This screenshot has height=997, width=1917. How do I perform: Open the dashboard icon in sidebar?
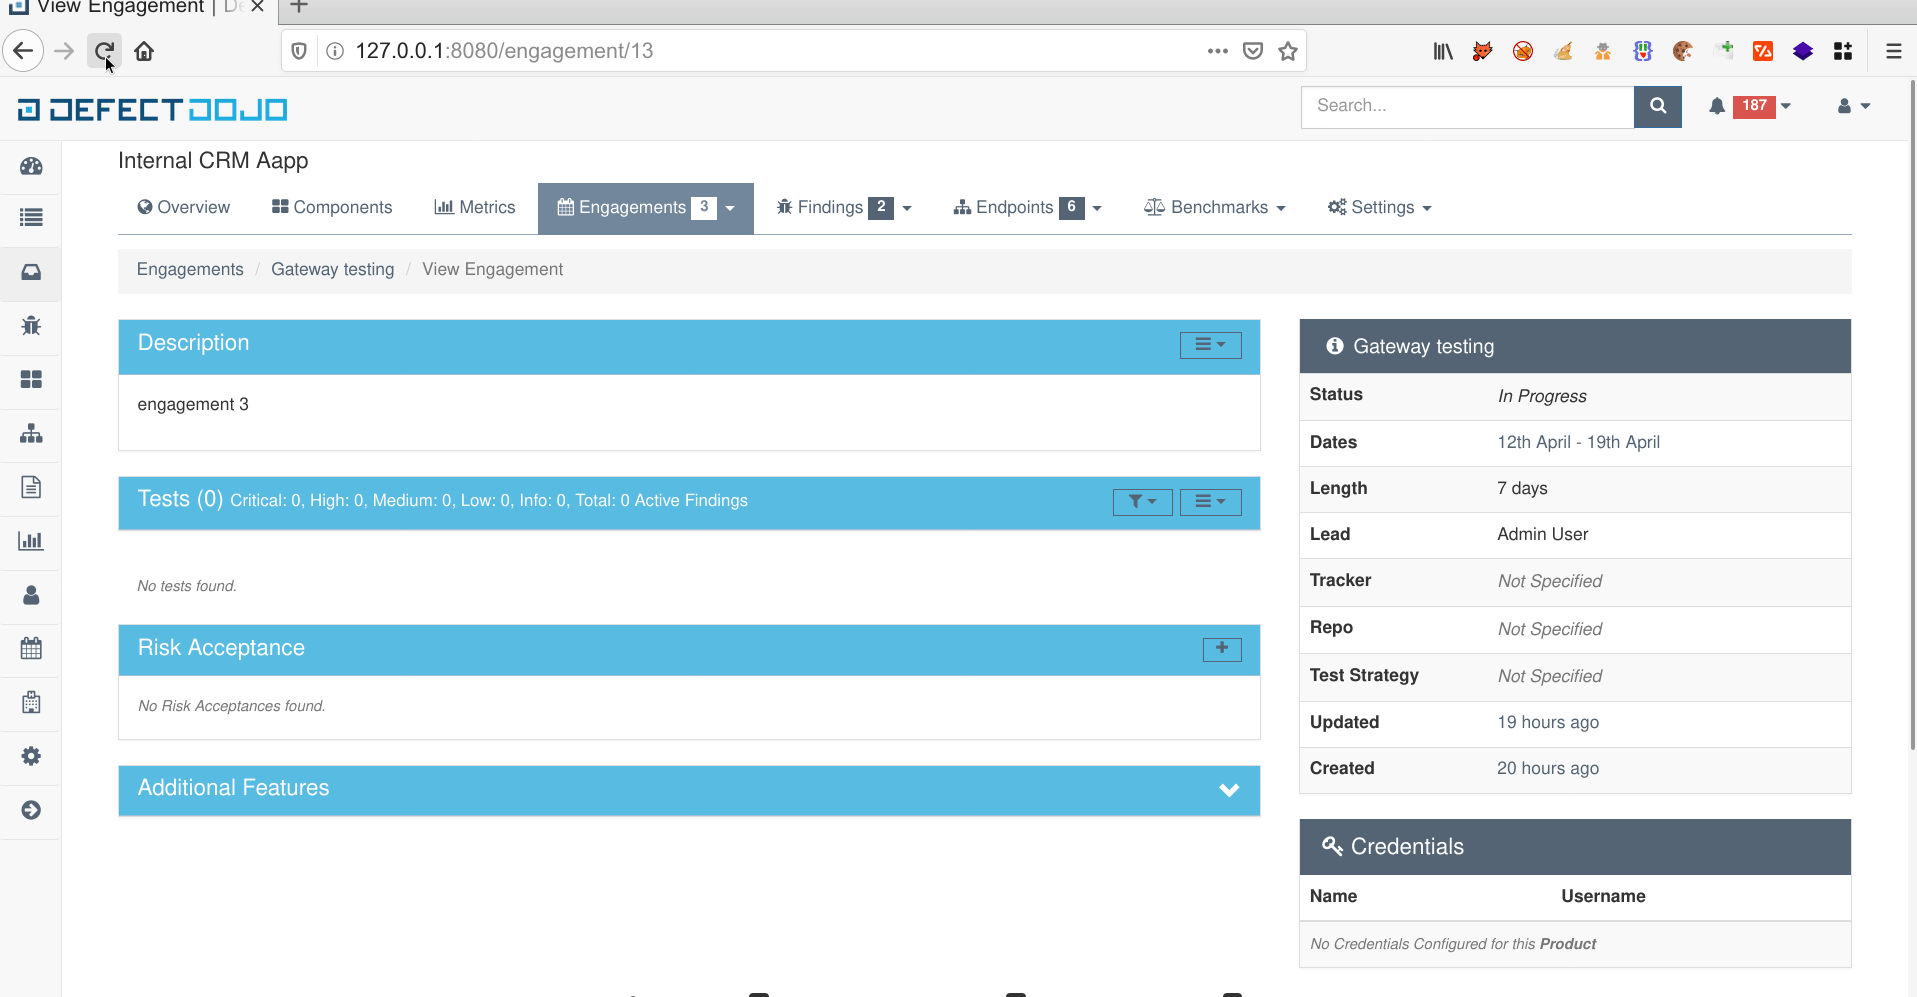point(31,166)
